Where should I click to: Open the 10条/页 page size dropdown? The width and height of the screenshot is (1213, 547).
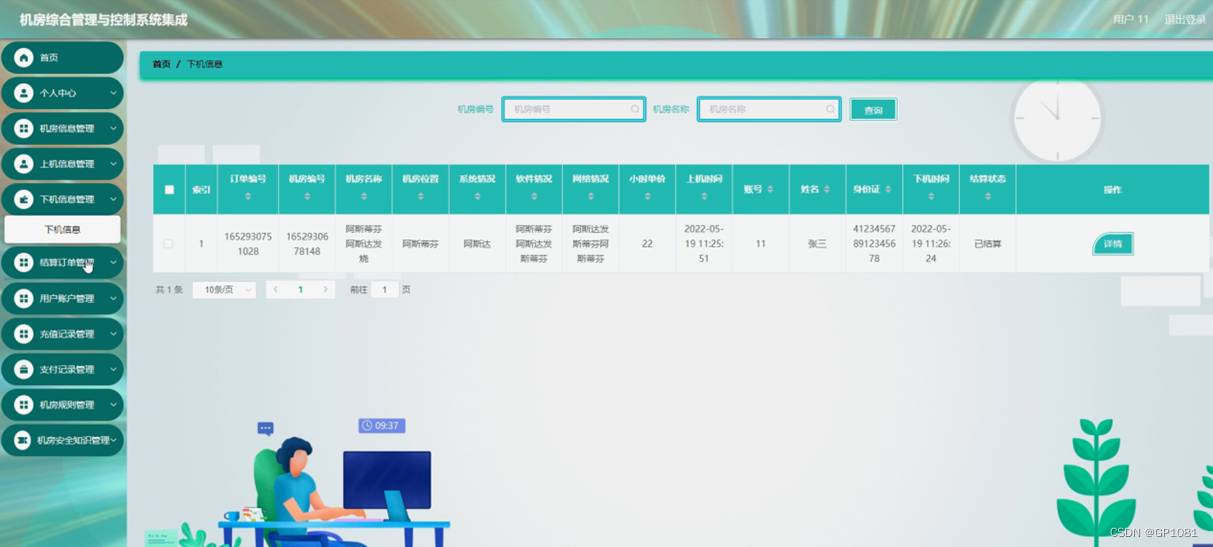224,290
